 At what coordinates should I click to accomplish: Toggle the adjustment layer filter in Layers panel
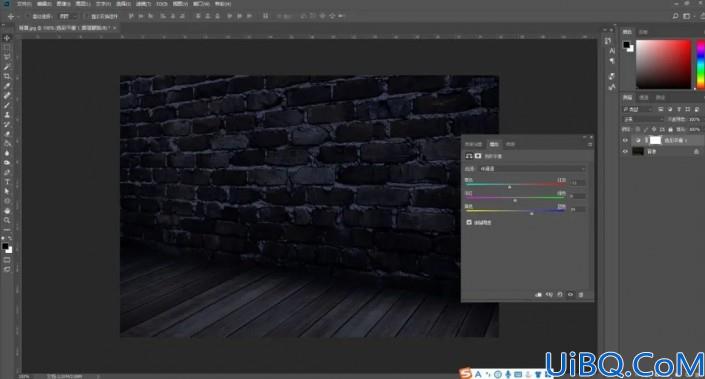click(x=669, y=109)
